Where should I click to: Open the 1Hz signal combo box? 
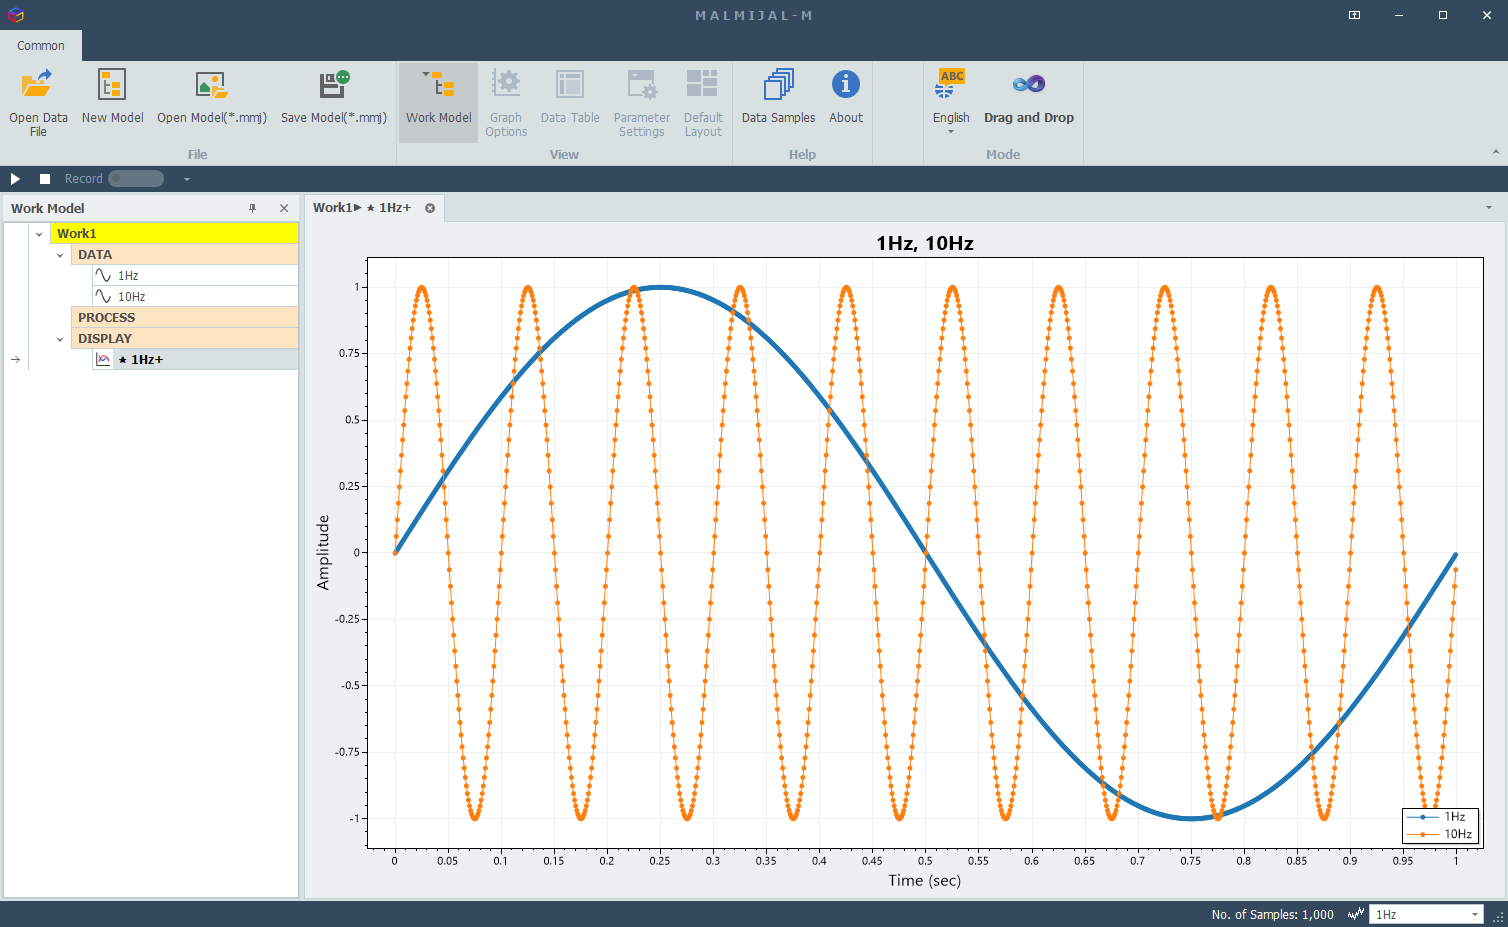[x=1427, y=914]
